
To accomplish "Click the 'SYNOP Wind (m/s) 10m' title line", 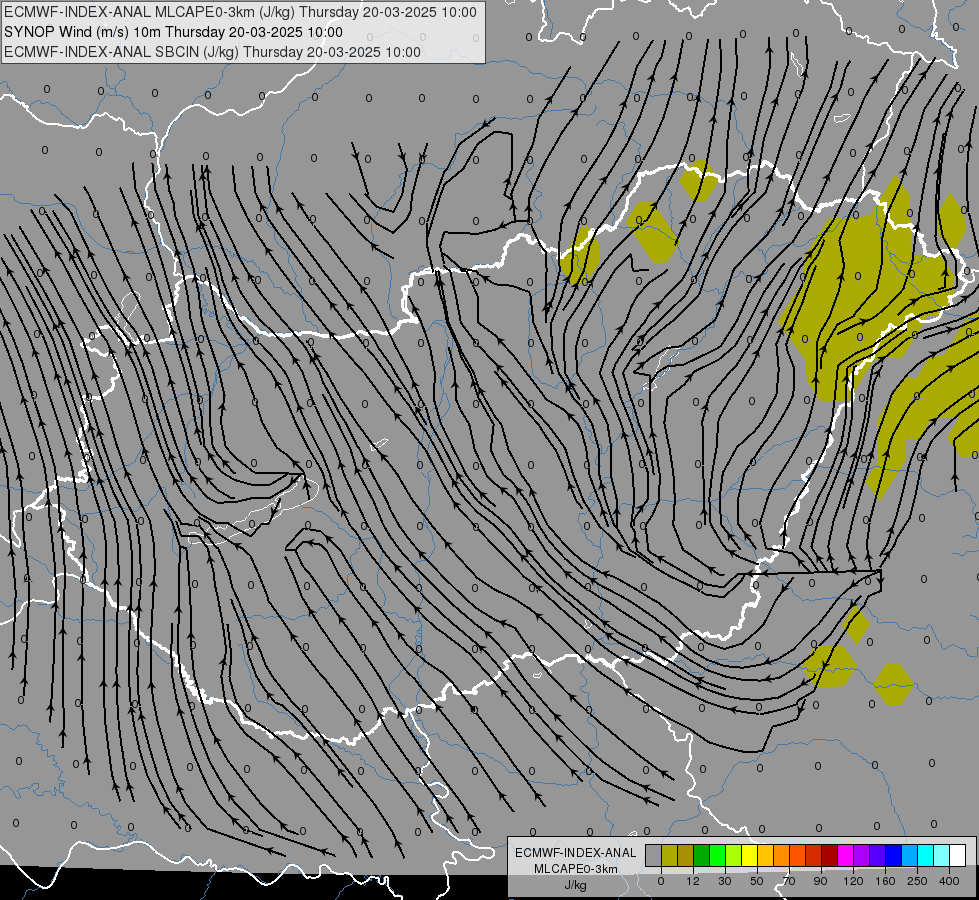I will point(82,32).
